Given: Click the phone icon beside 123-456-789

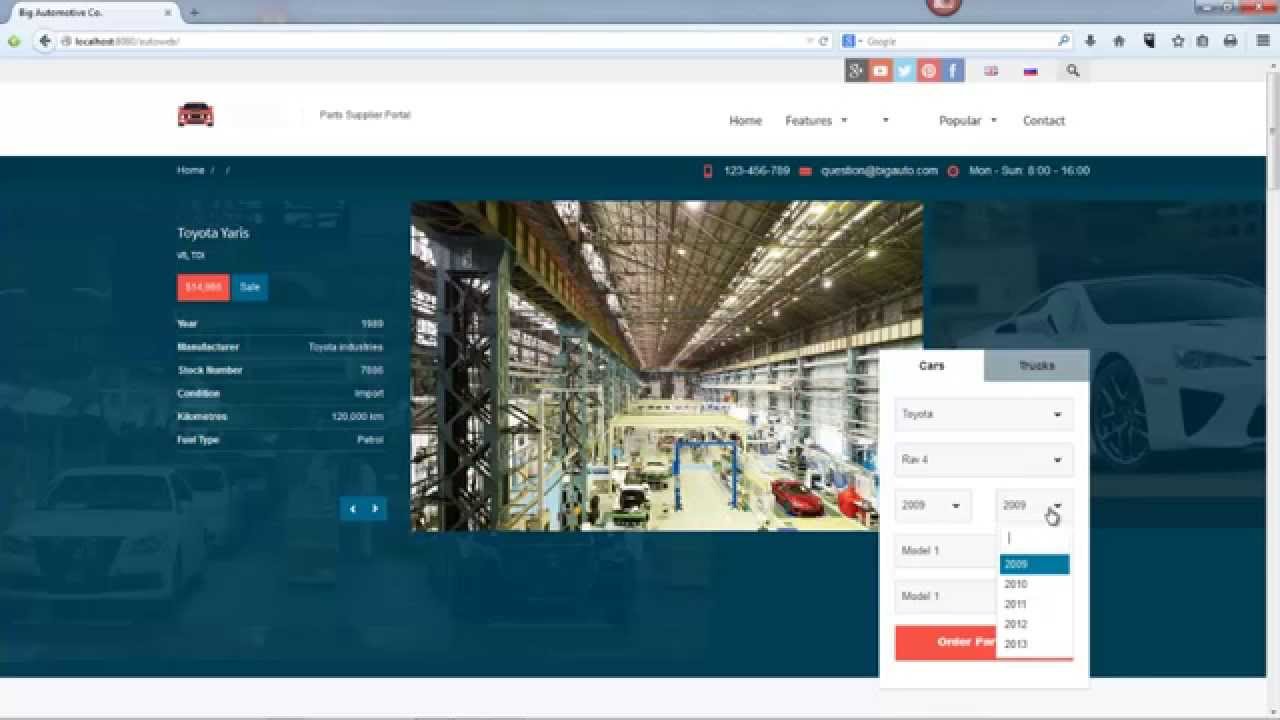Looking at the screenshot, I should point(708,171).
